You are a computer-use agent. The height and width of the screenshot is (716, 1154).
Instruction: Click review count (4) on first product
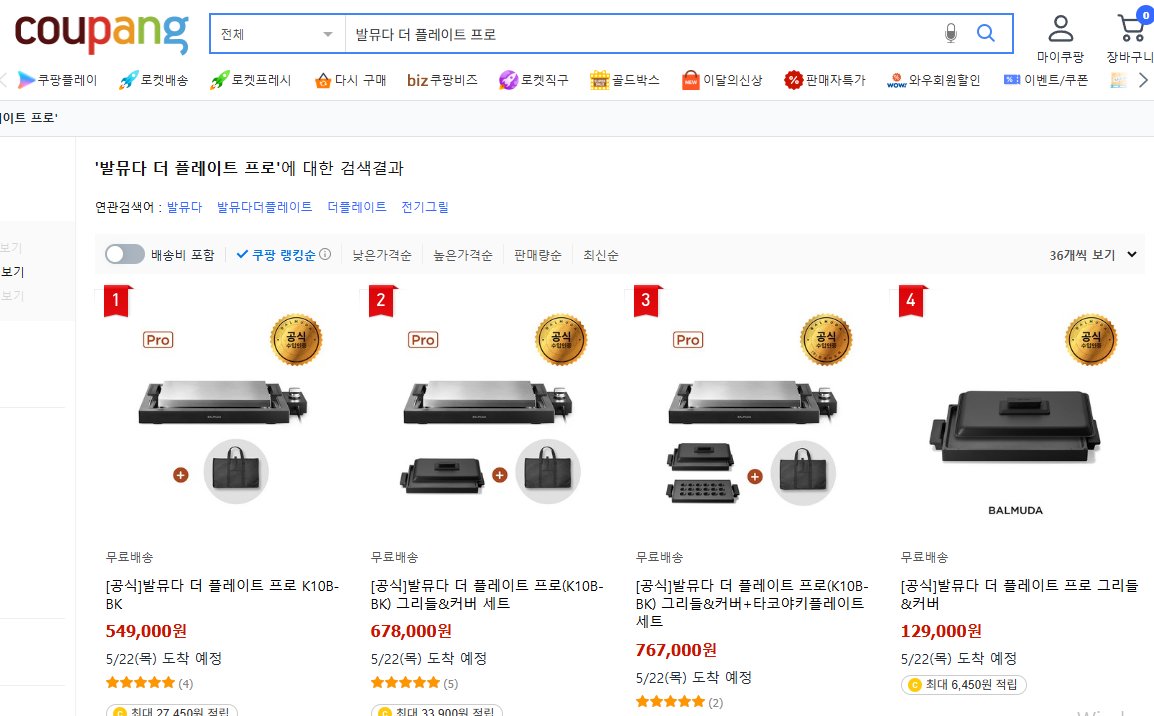point(185,684)
